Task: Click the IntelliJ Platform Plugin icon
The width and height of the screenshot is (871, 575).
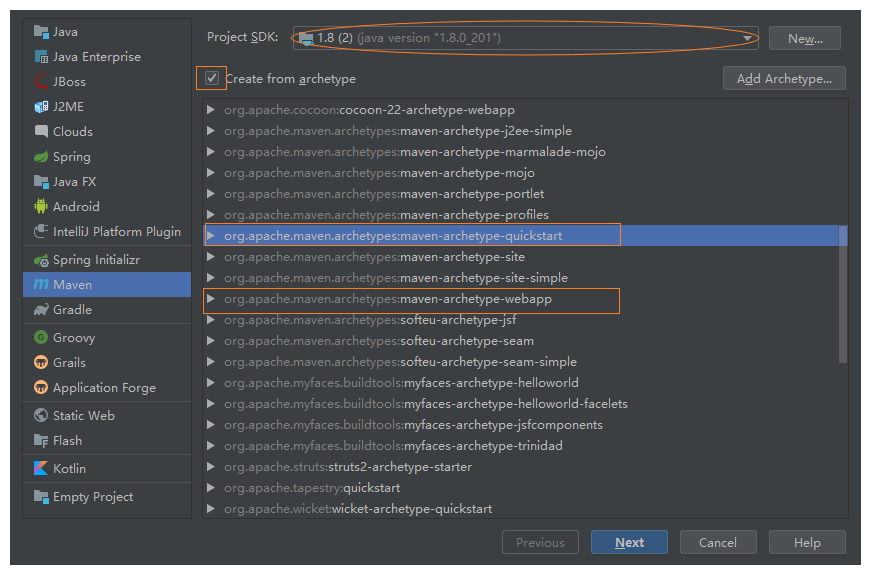Action: [x=41, y=232]
